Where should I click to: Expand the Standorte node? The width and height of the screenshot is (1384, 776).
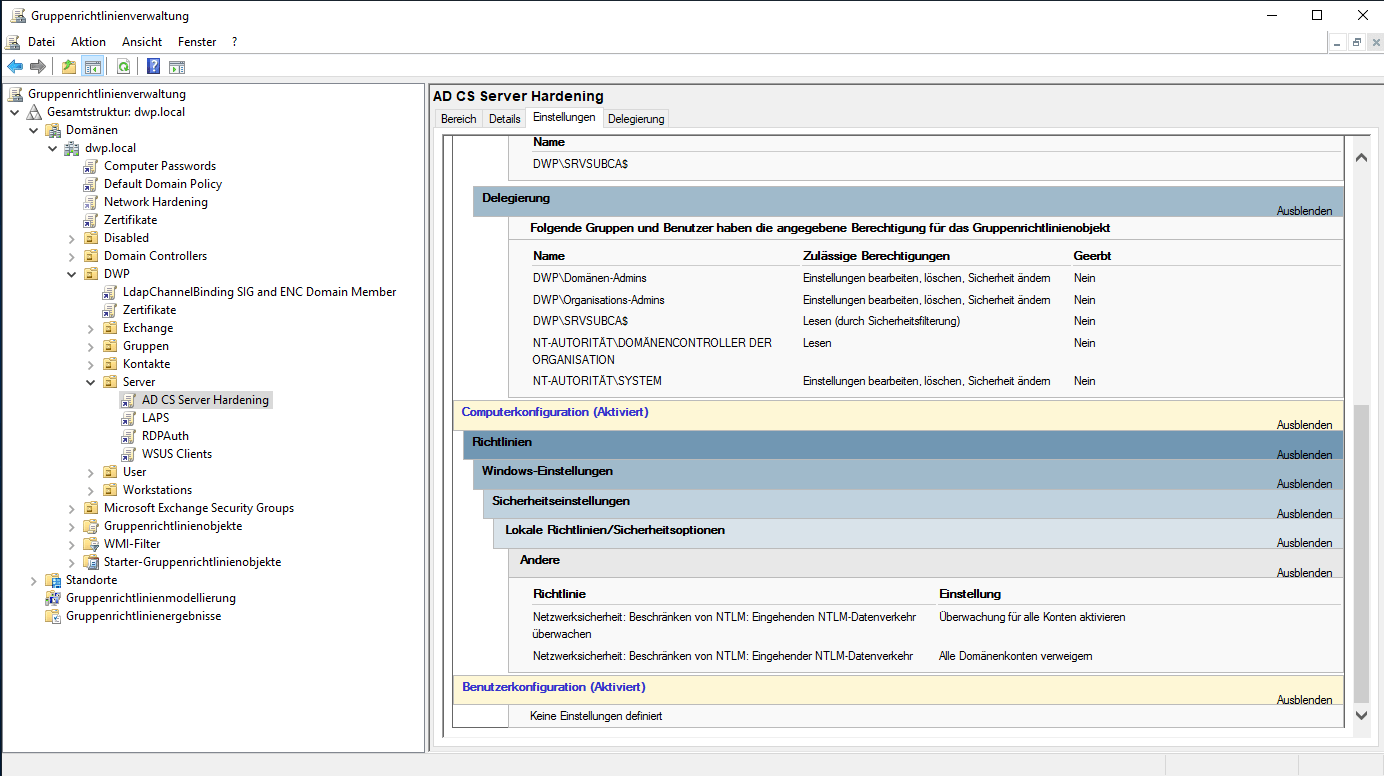click(x=34, y=581)
